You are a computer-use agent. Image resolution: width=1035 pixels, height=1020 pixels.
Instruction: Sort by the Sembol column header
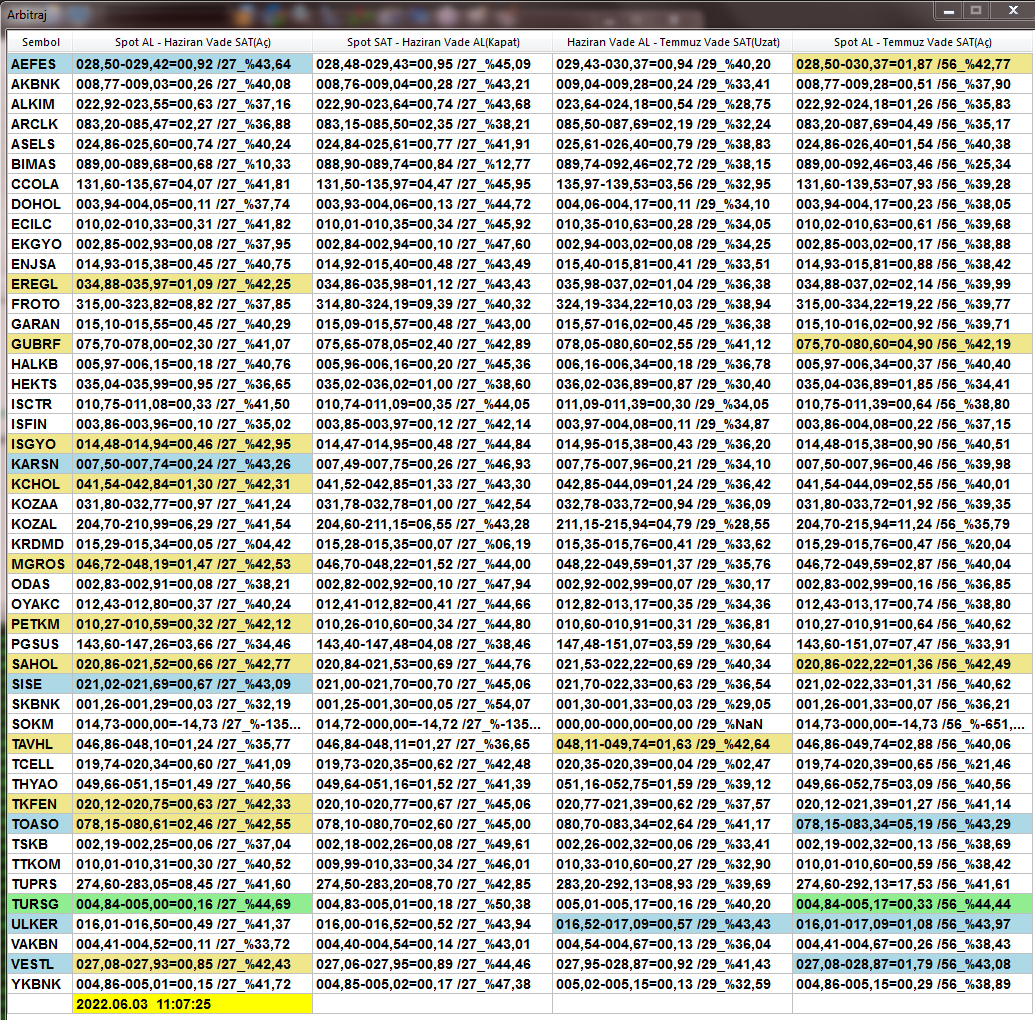(40, 42)
